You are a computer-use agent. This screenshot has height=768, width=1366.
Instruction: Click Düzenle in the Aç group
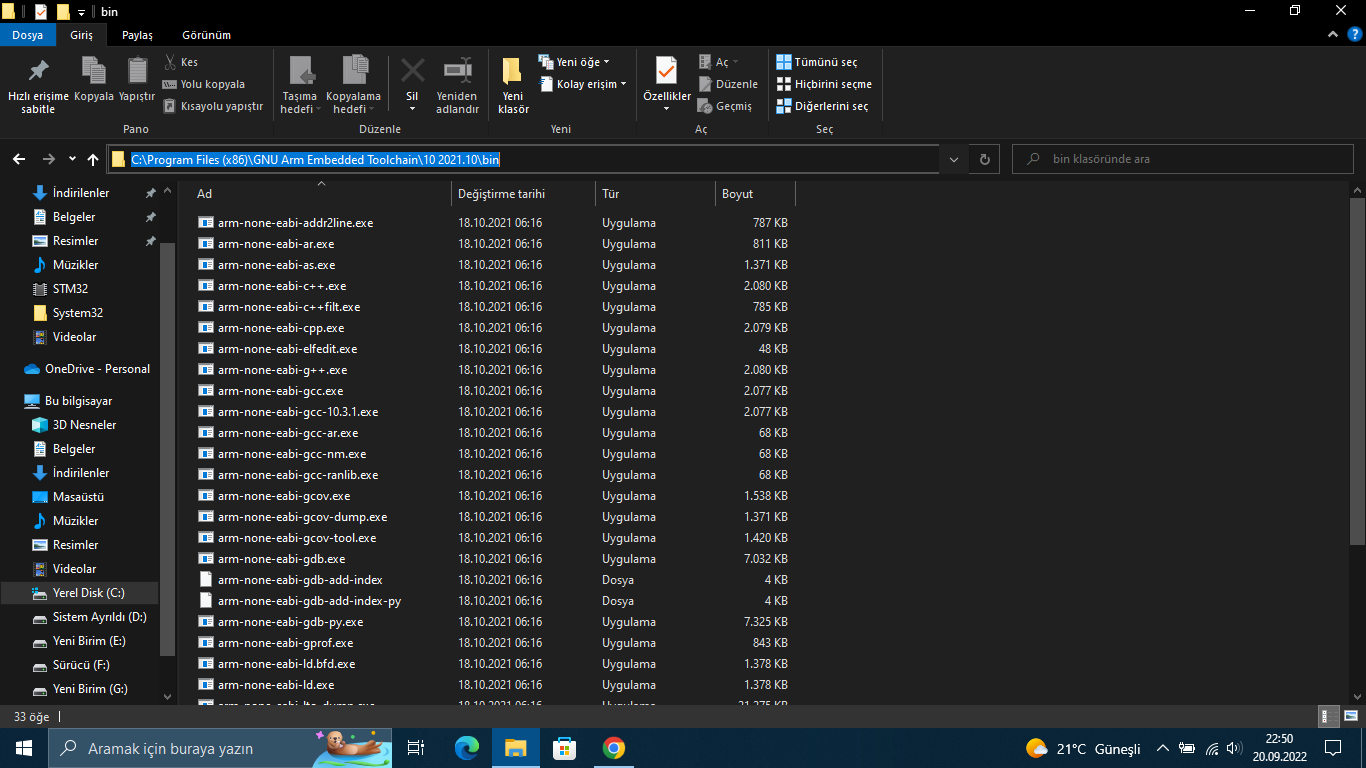[x=727, y=84]
